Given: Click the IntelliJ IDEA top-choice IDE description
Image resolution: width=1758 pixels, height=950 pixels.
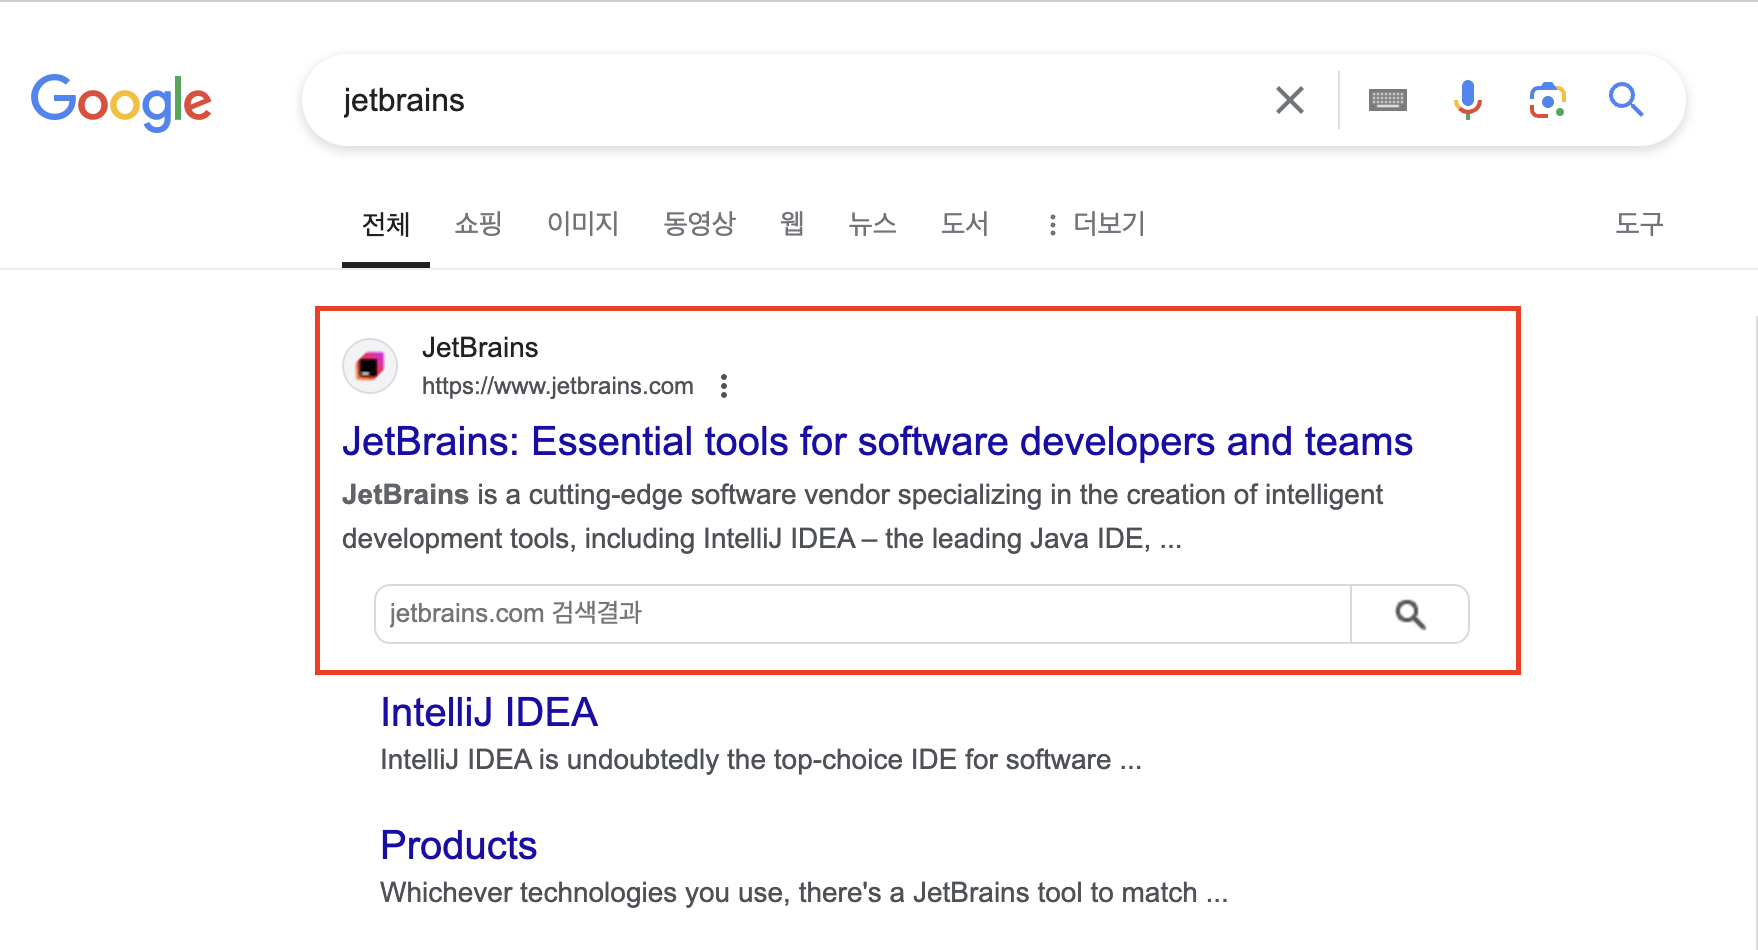Looking at the screenshot, I should point(761,760).
